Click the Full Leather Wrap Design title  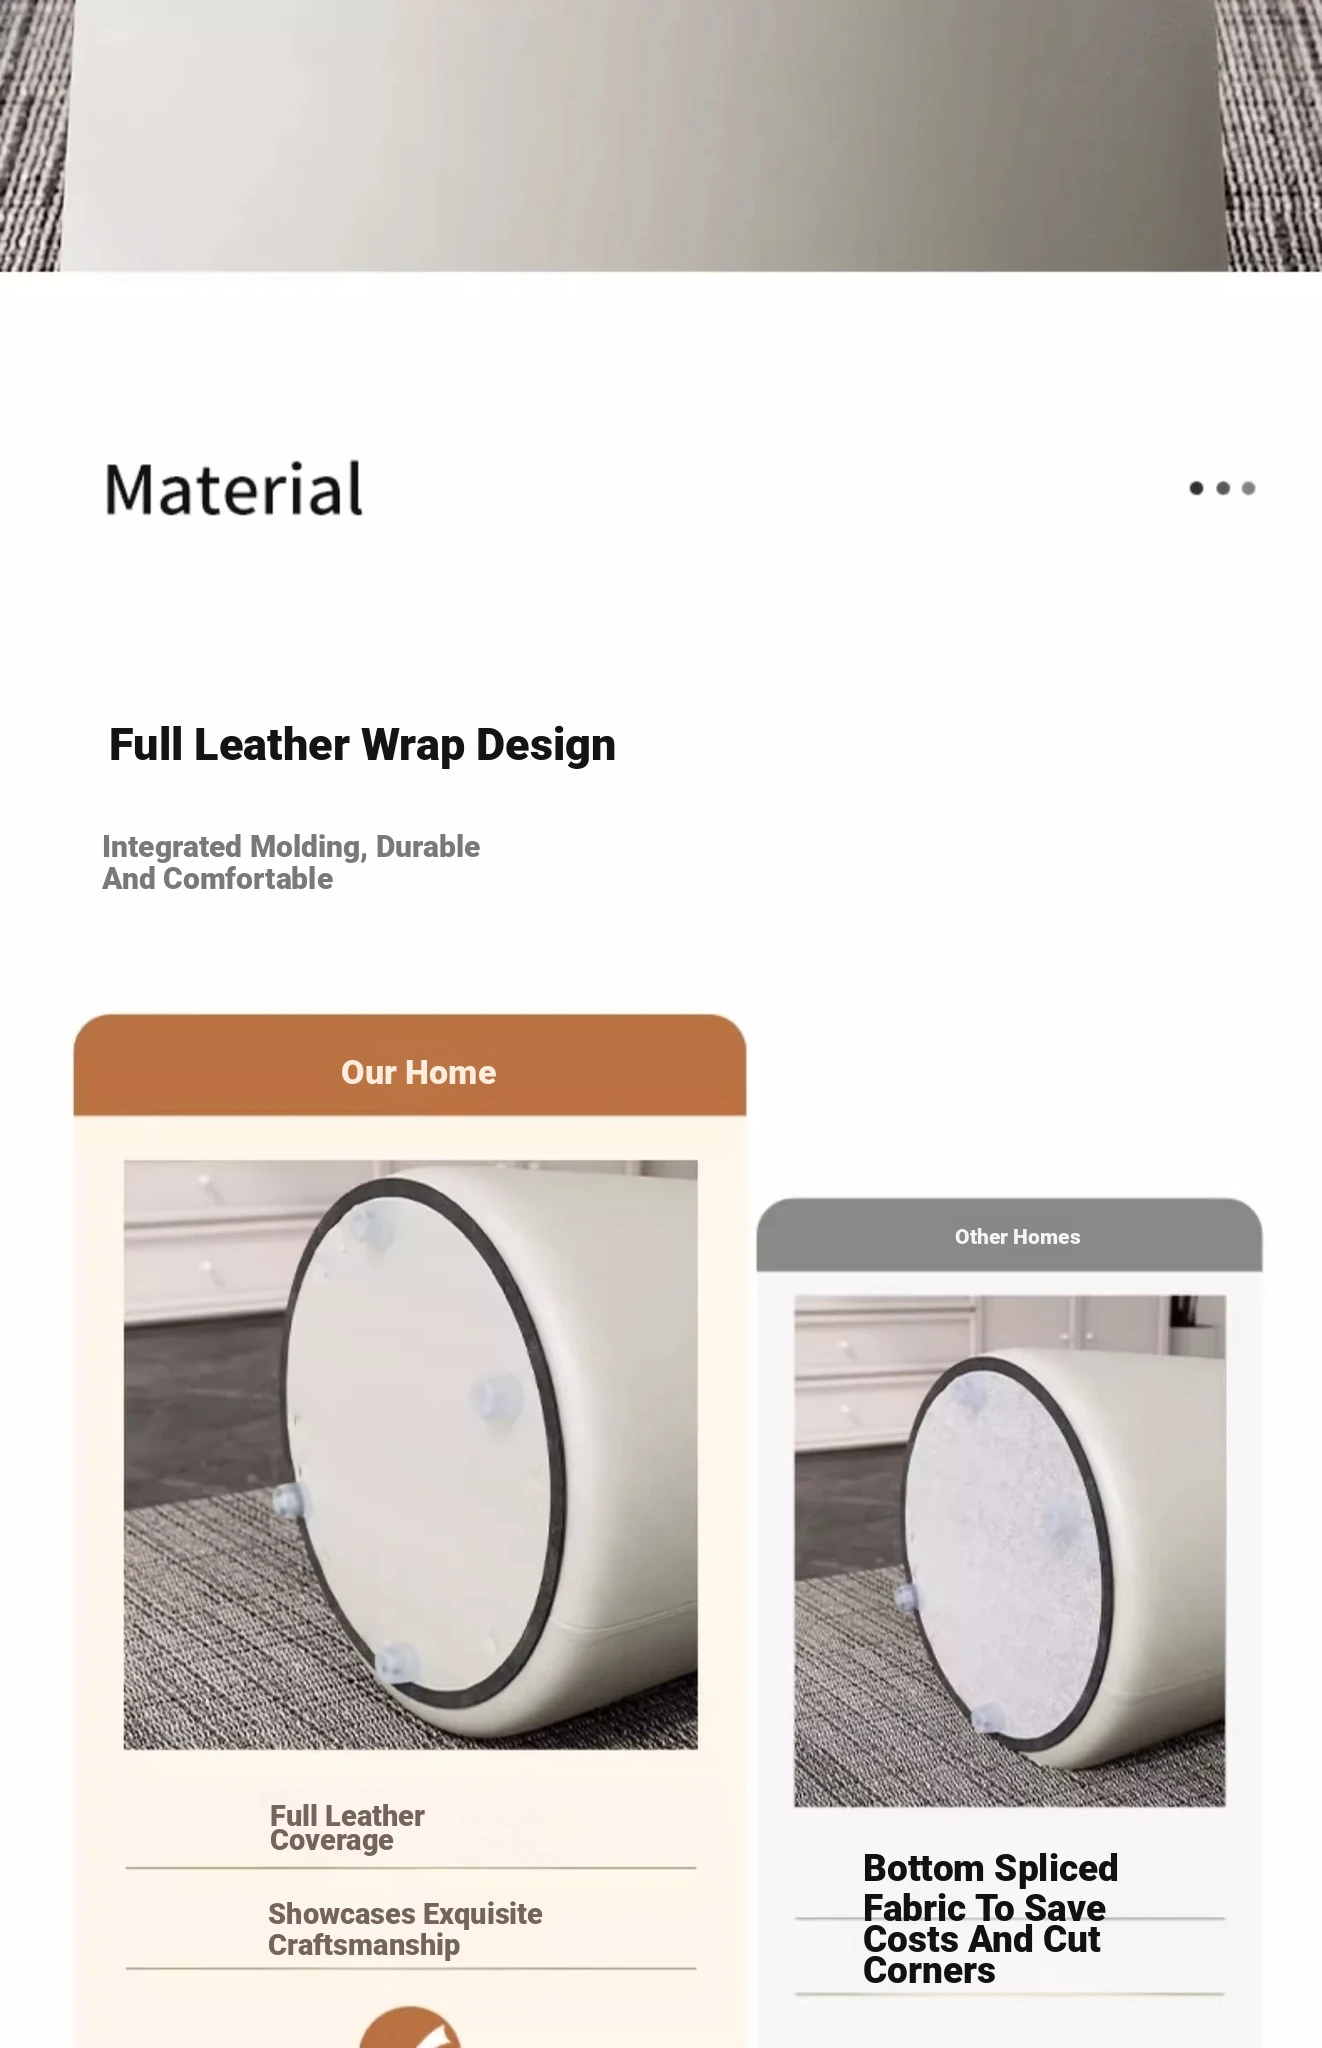click(x=362, y=745)
